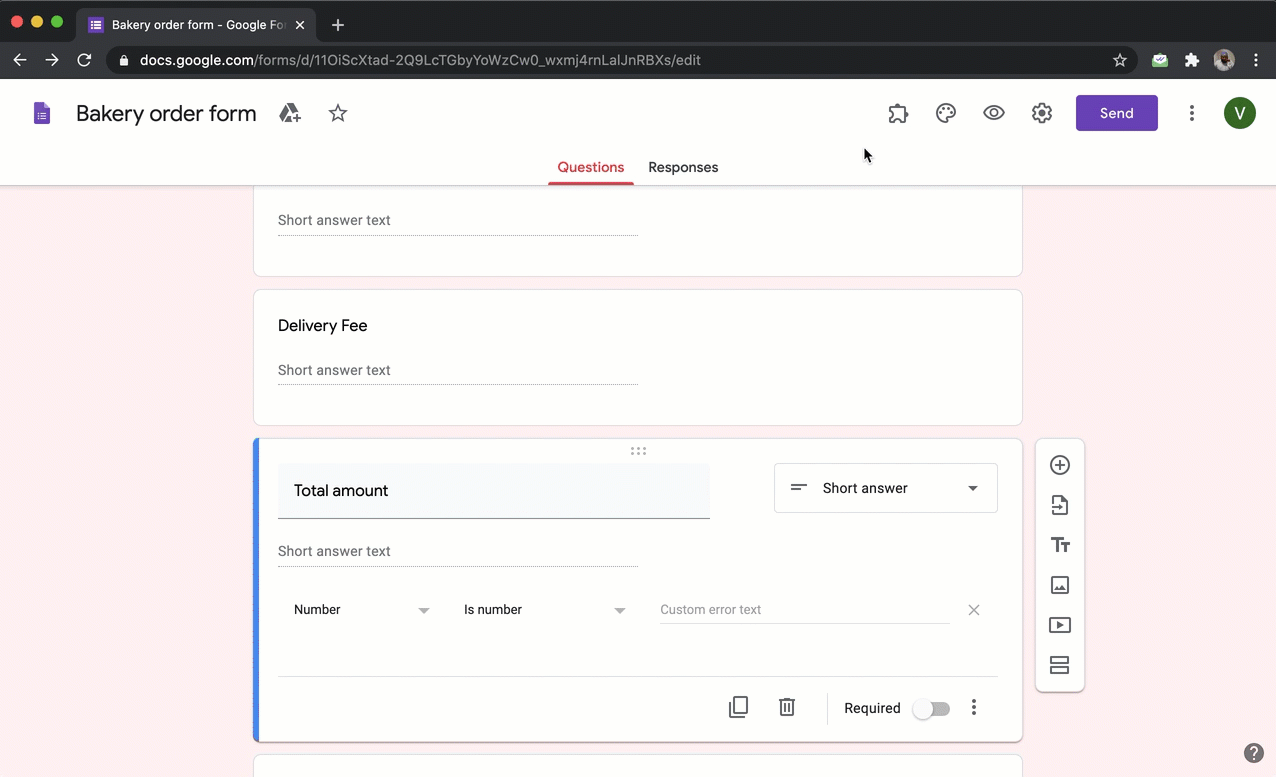This screenshot has width=1276, height=777.
Task: Add a new section to the form
Action: click(x=1059, y=665)
